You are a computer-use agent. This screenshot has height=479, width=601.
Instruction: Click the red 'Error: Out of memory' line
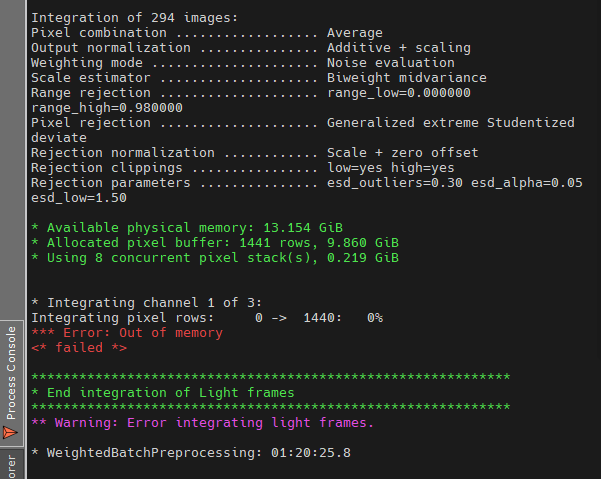coord(127,333)
